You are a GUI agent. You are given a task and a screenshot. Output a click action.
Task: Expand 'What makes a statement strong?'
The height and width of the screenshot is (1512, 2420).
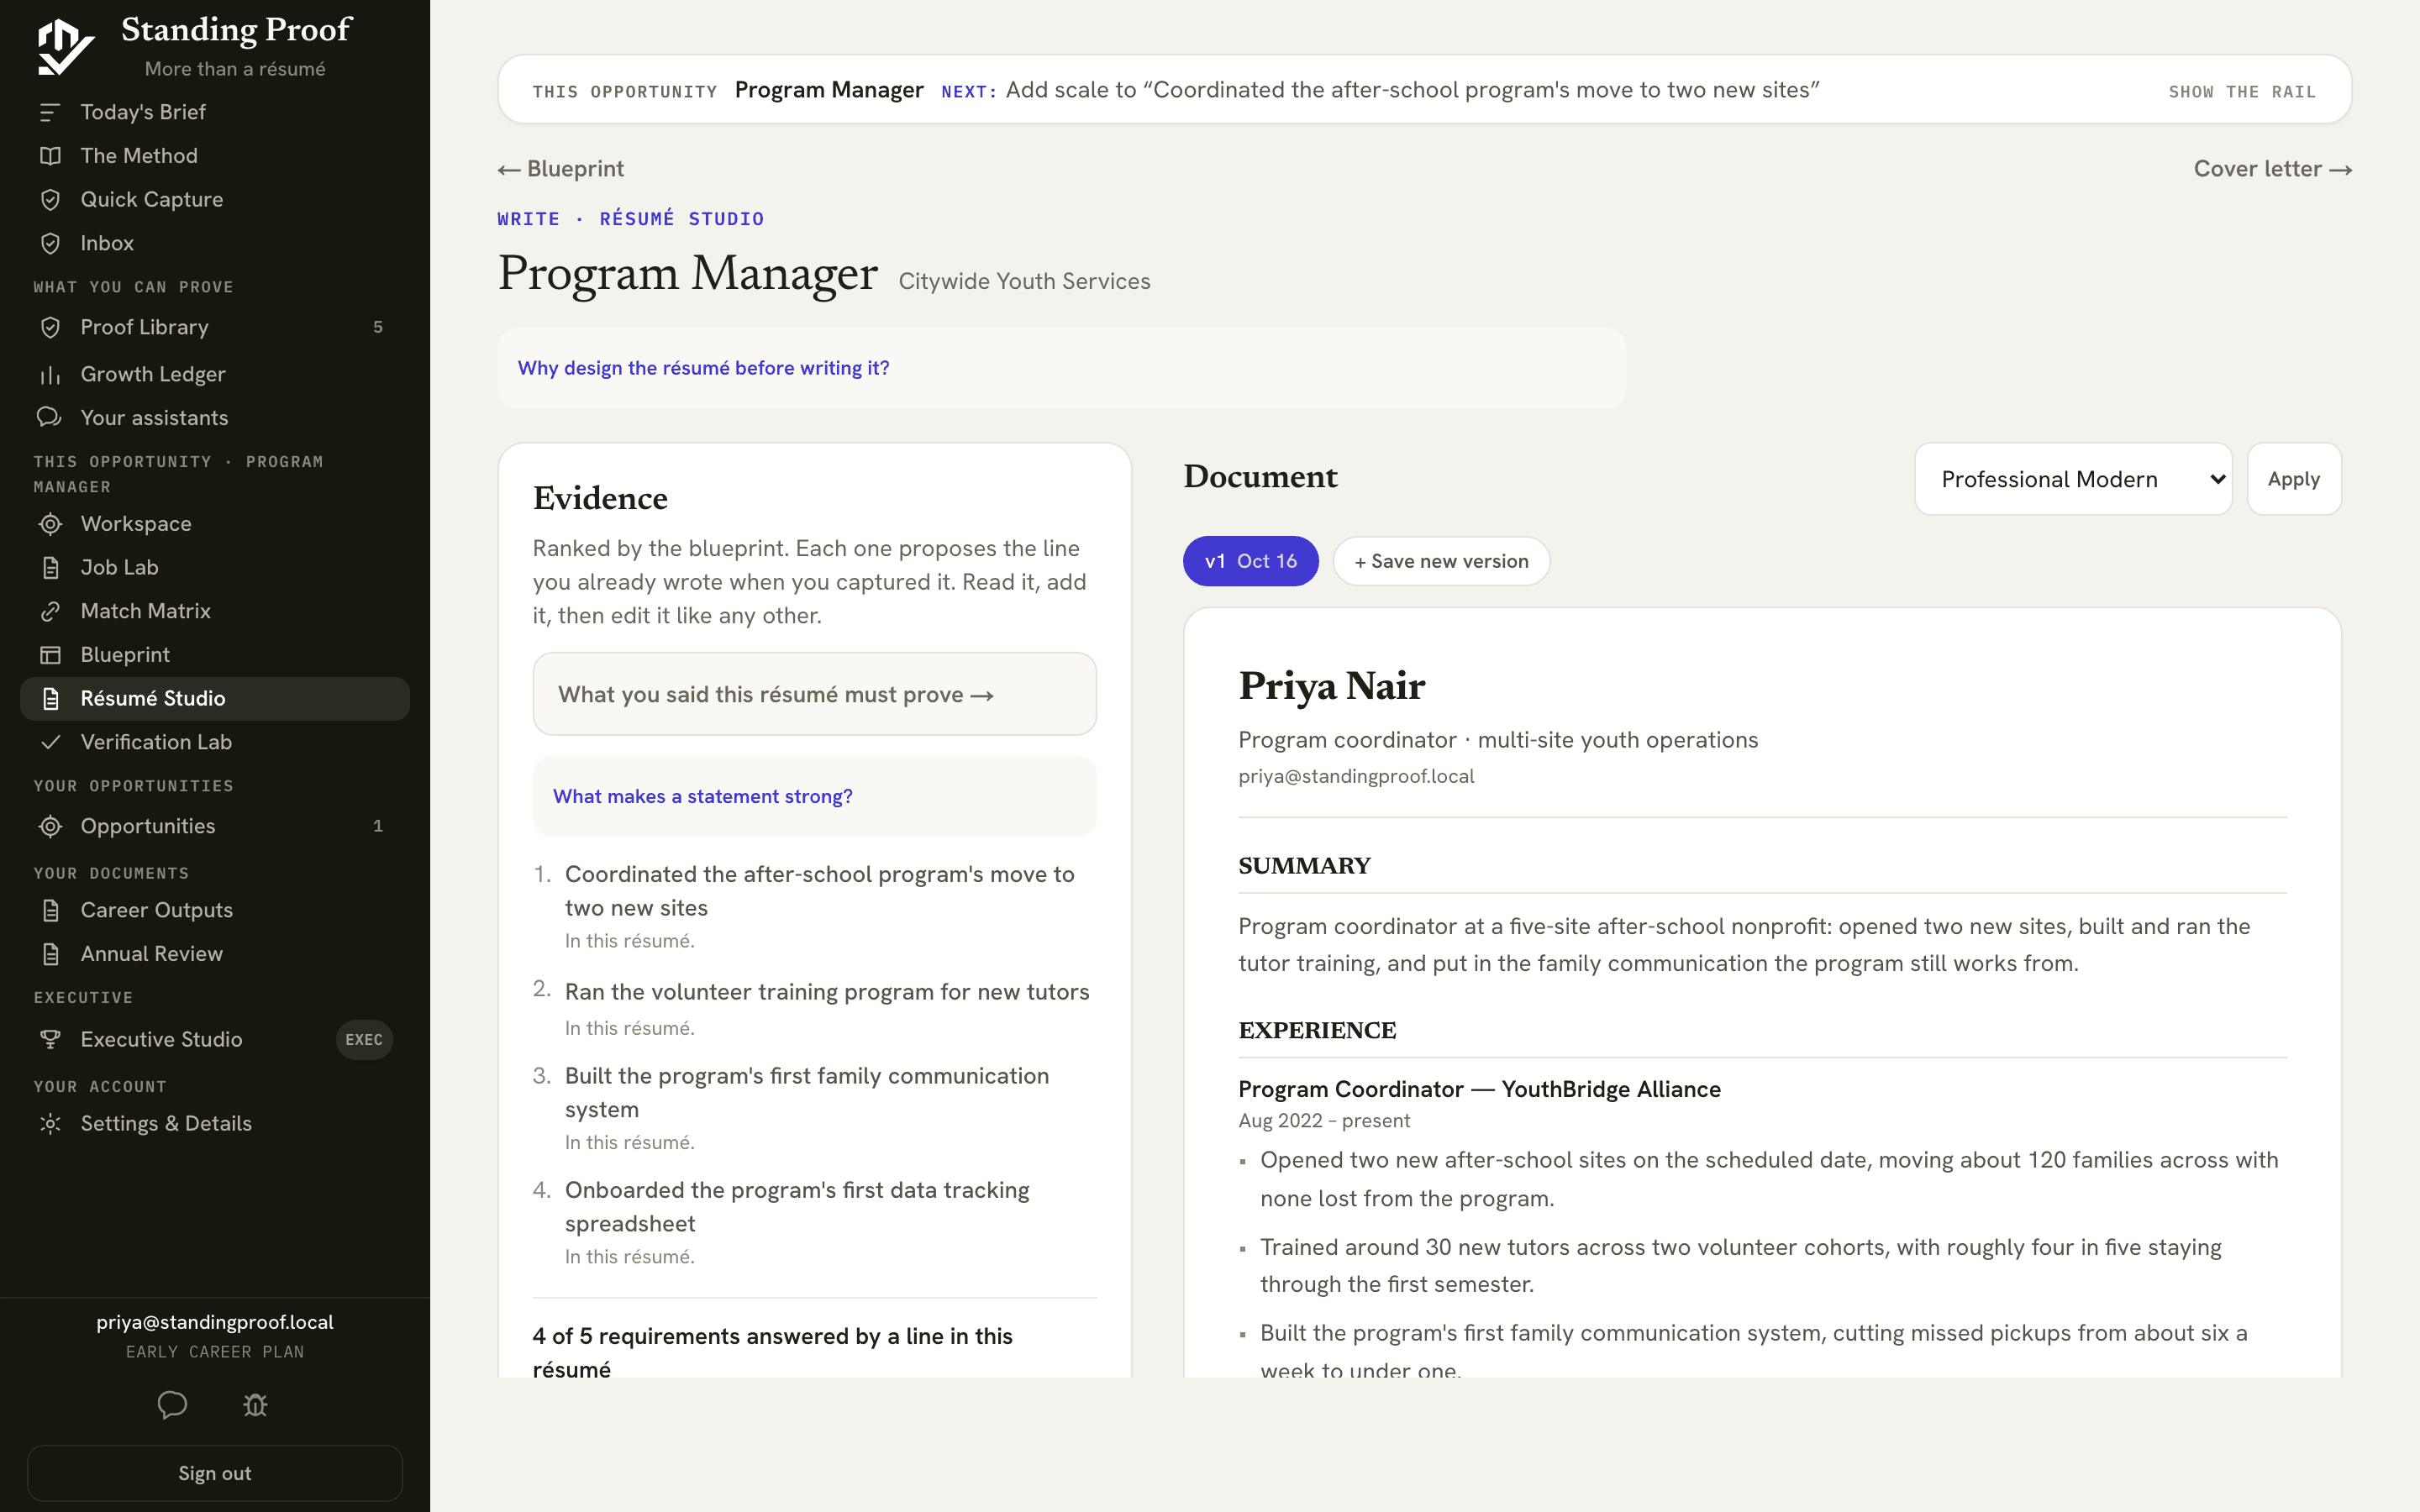click(703, 796)
